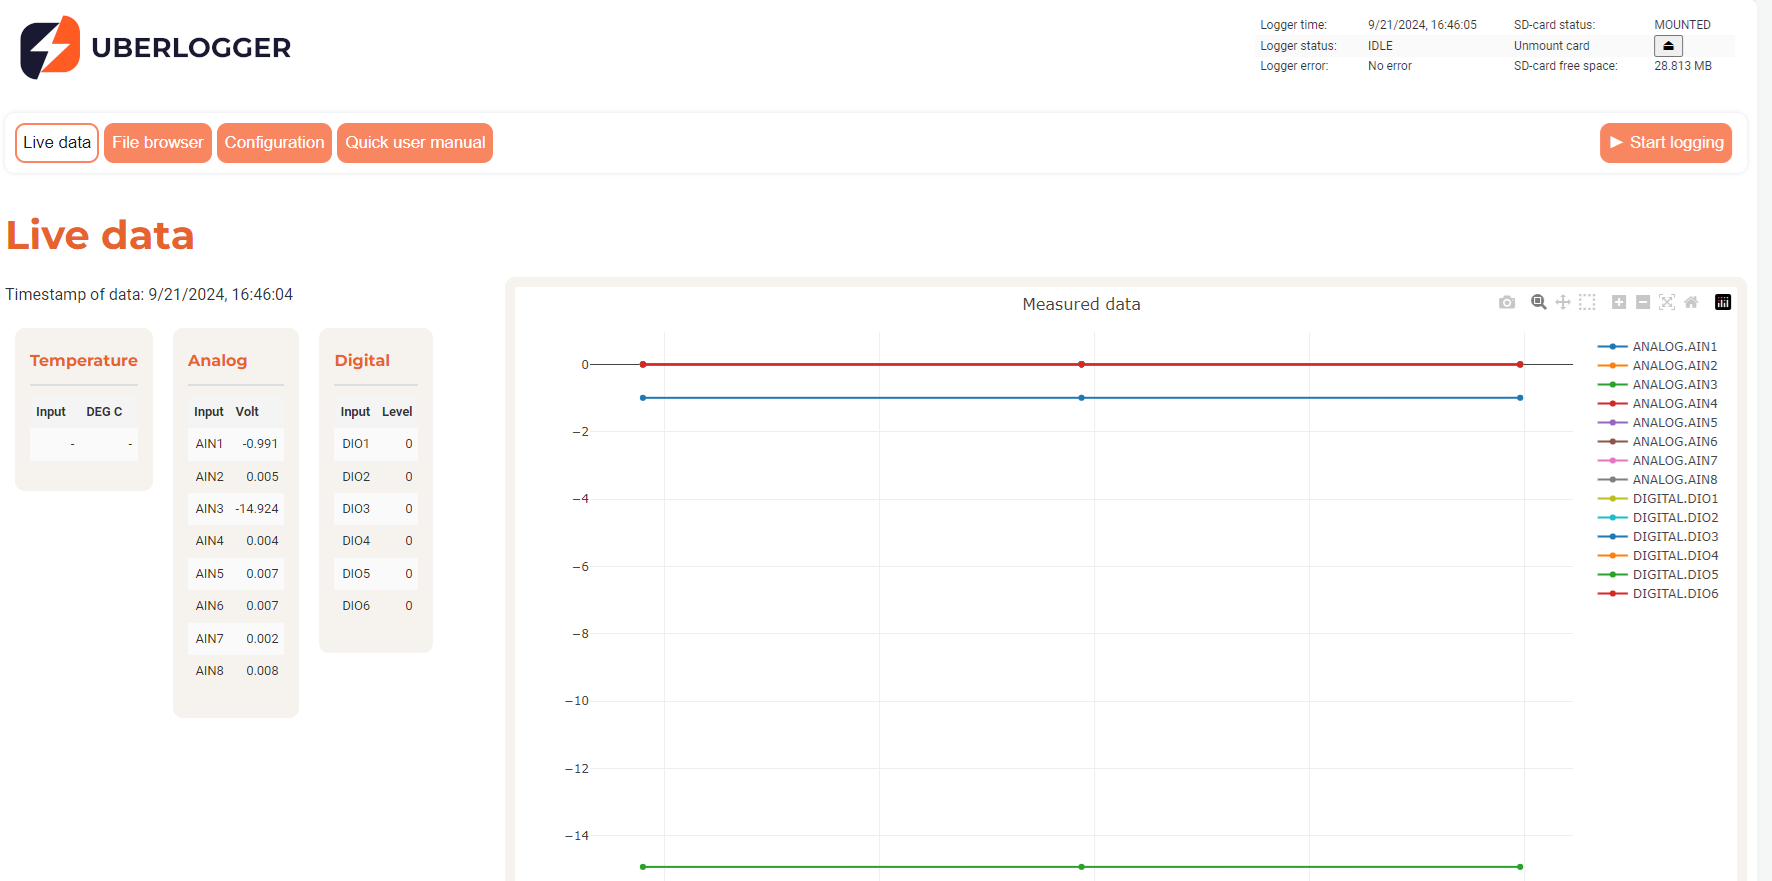The width and height of the screenshot is (1772, 881).
Task: Toggle ANALOG.AIN5 trace in the legend
Action: tap(1658, 423)
